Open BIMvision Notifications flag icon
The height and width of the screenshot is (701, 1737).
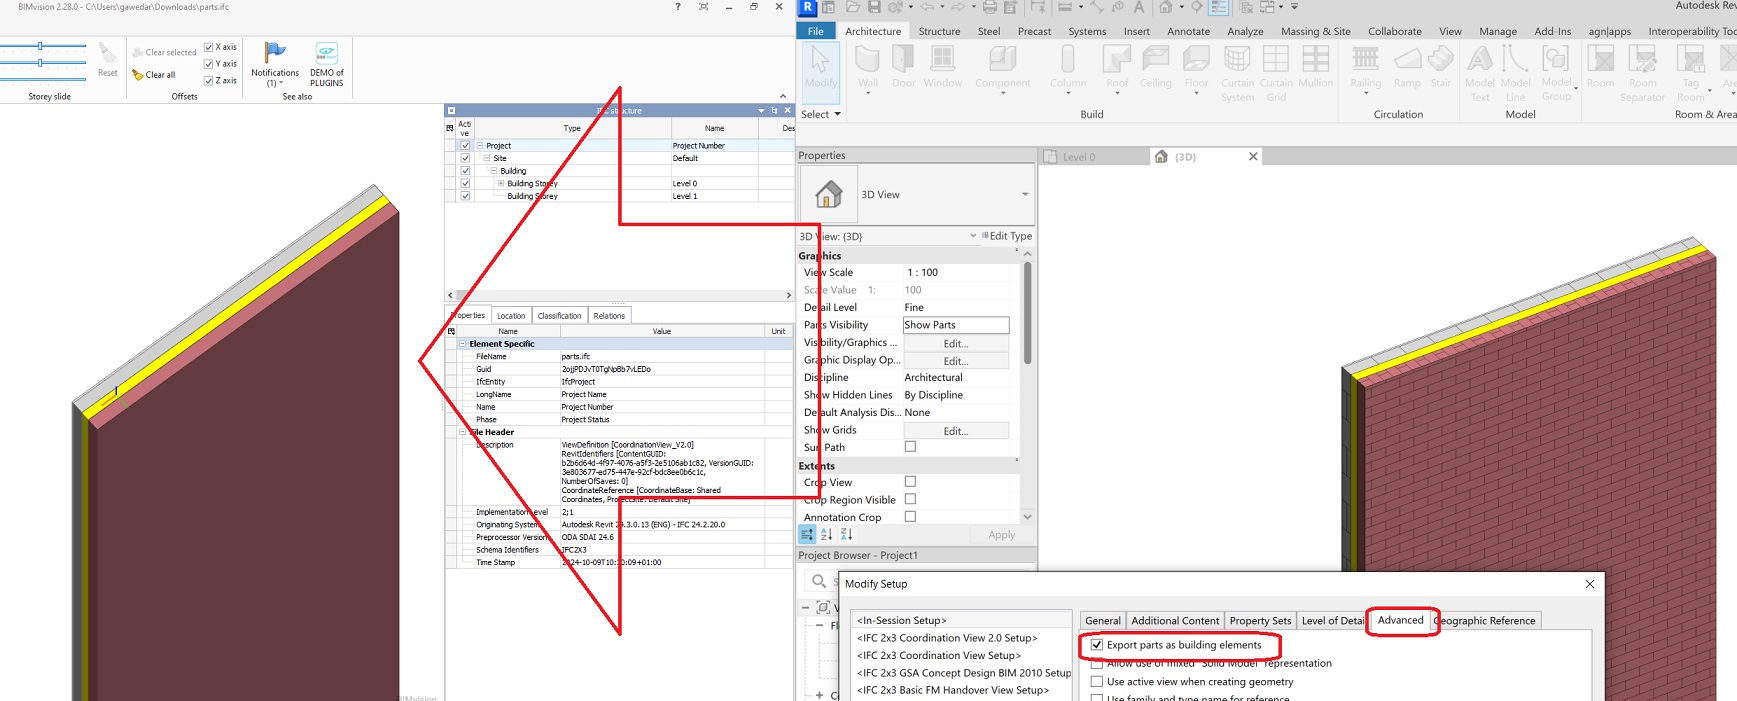point(275,52)
